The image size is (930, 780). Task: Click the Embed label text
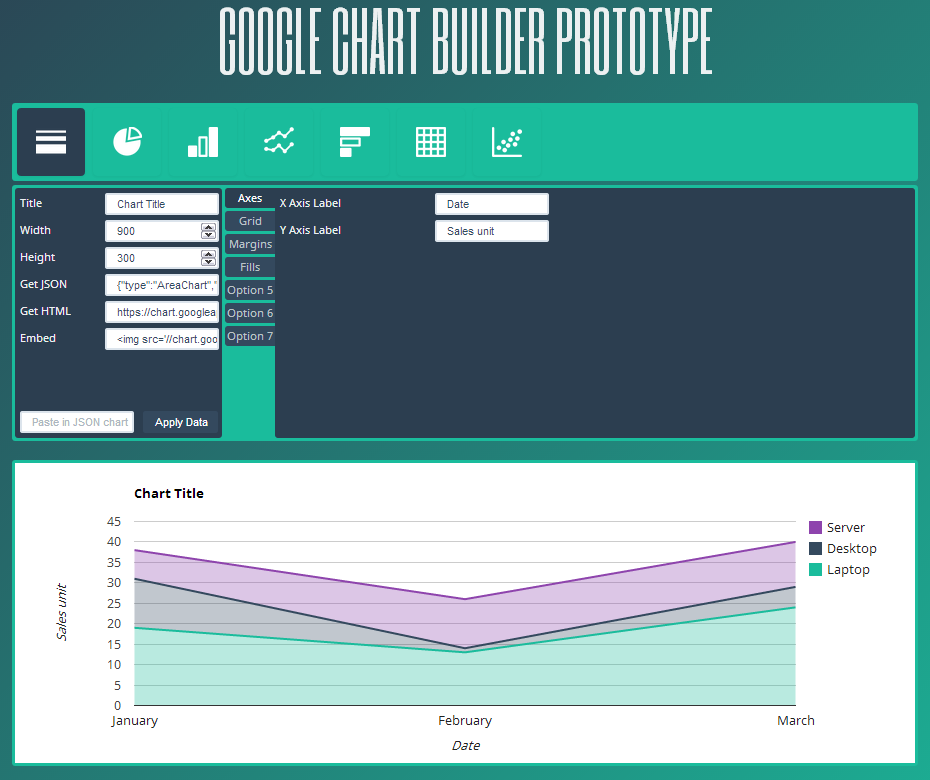tap(38, 338)
